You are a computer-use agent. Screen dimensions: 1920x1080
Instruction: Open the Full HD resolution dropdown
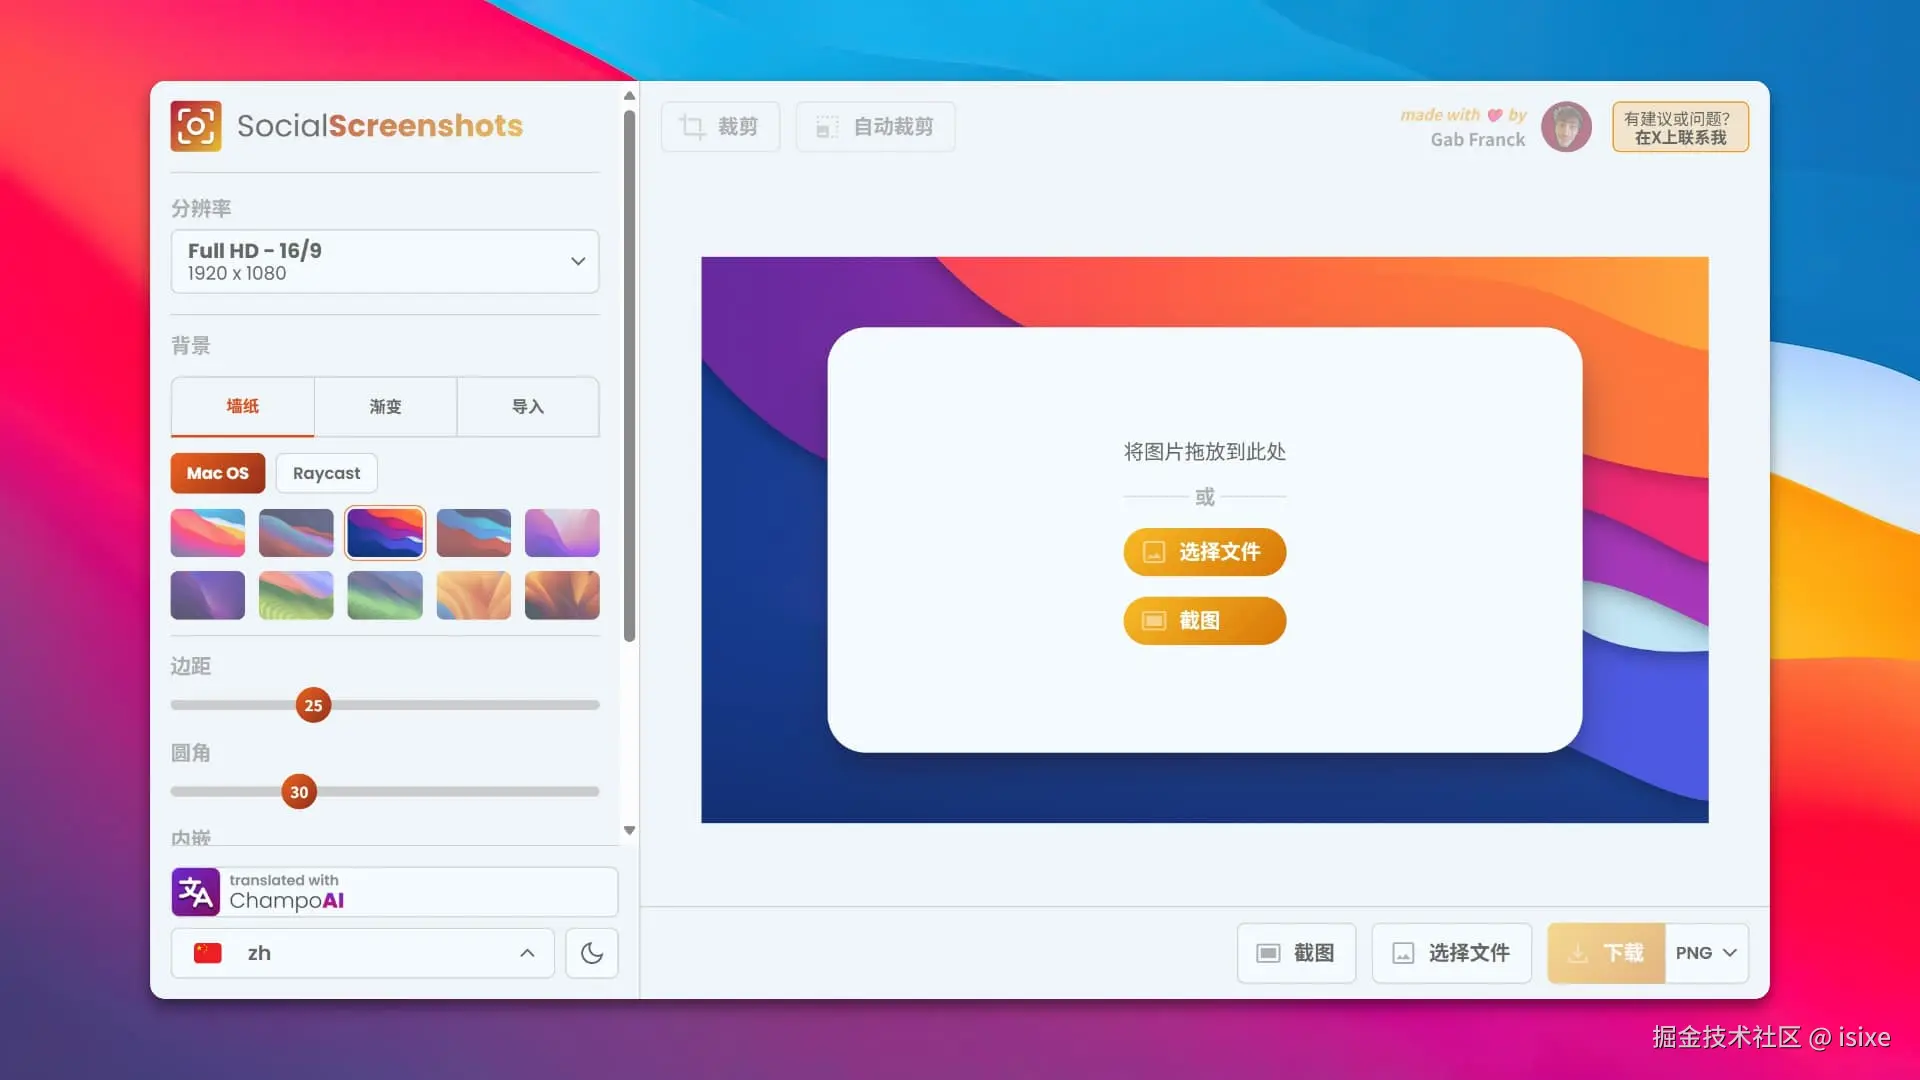point(385,261)
